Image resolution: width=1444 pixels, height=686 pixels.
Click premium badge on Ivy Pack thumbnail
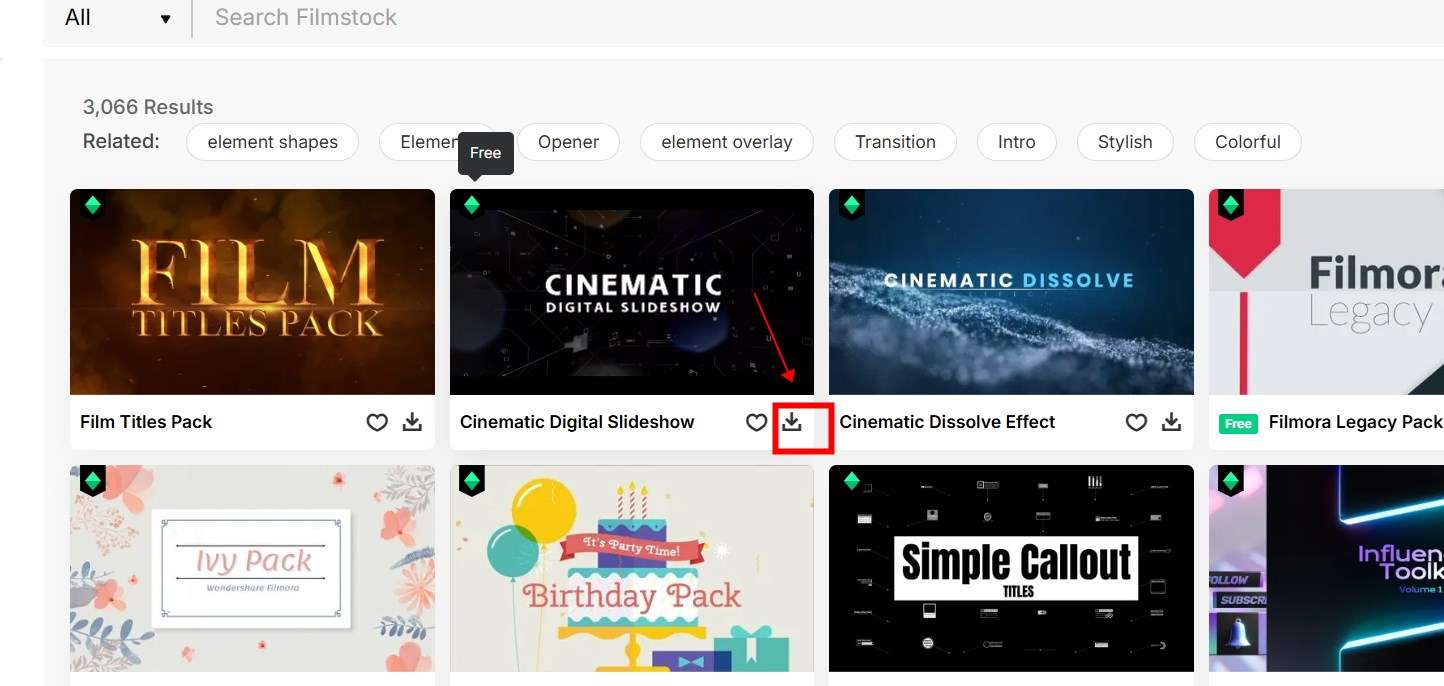(92, 481)
